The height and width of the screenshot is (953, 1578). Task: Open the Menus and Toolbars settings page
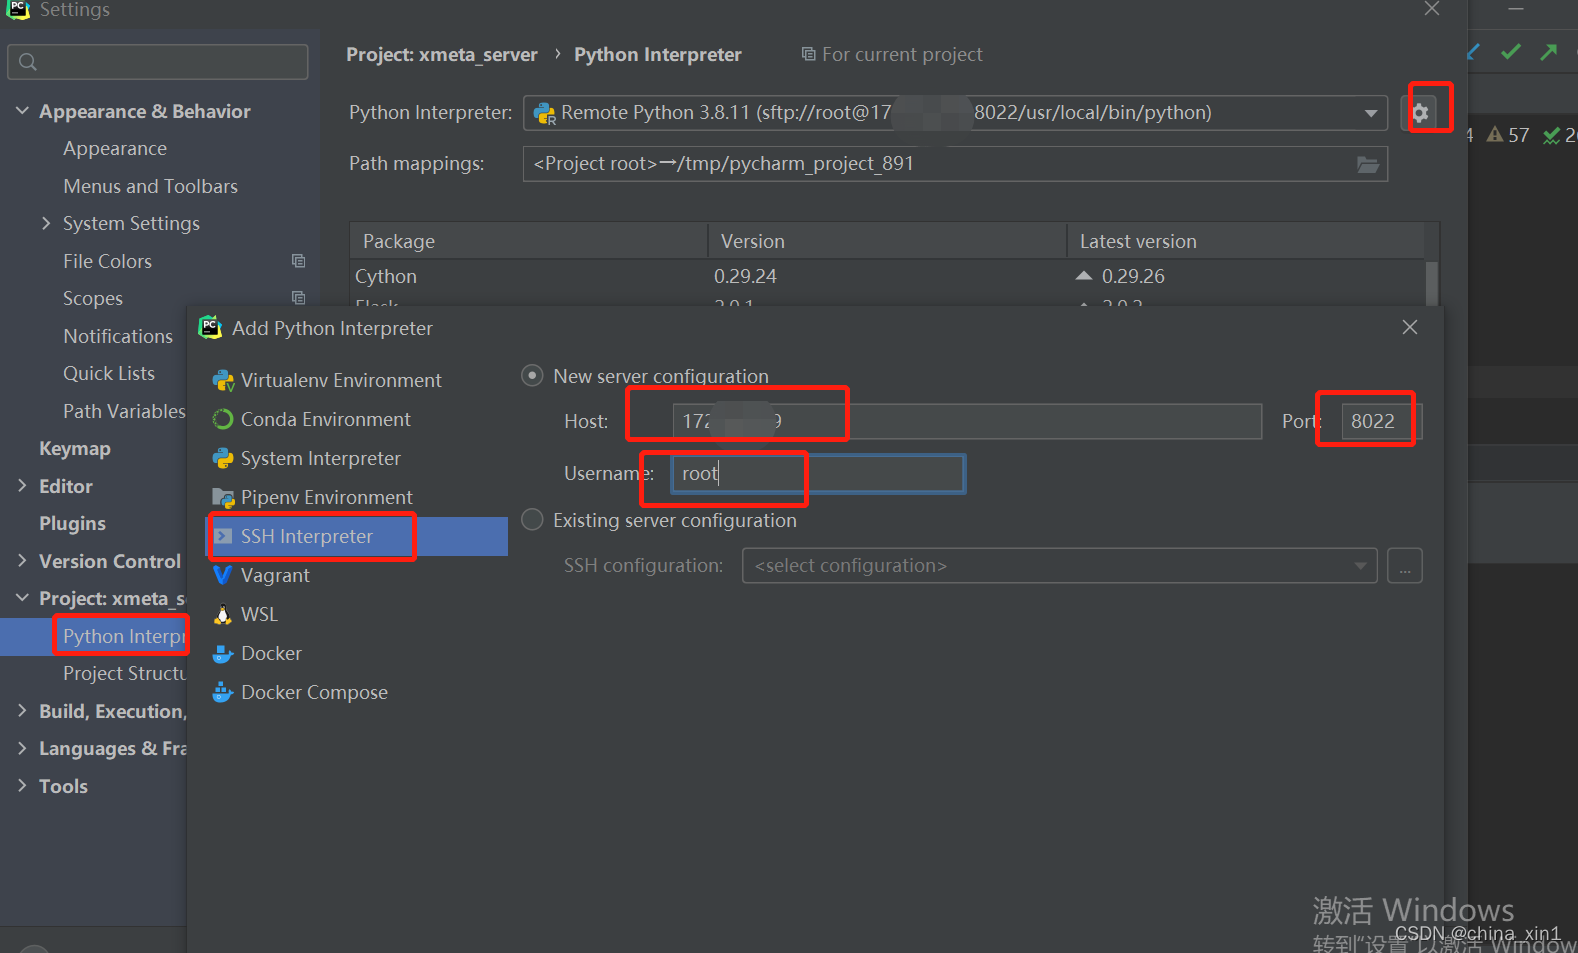pos(151,186)
